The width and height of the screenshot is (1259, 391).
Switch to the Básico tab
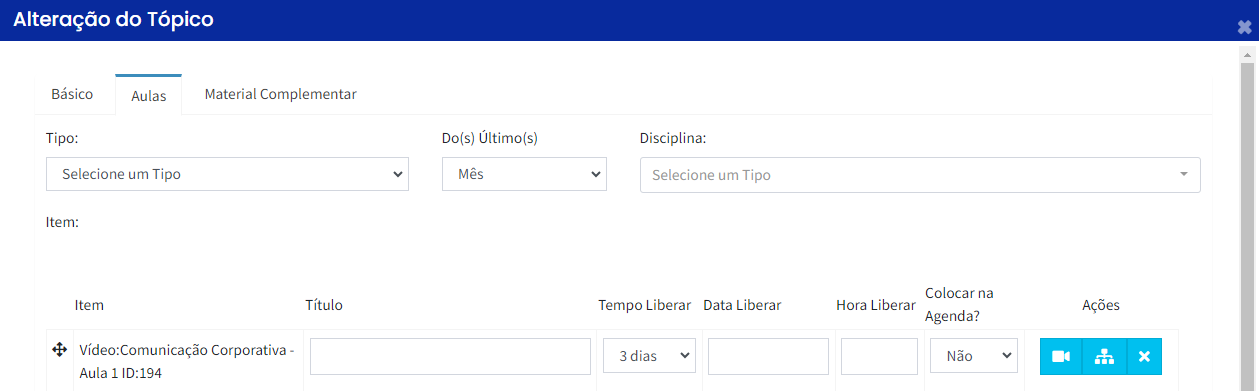[x=72, y=94]
